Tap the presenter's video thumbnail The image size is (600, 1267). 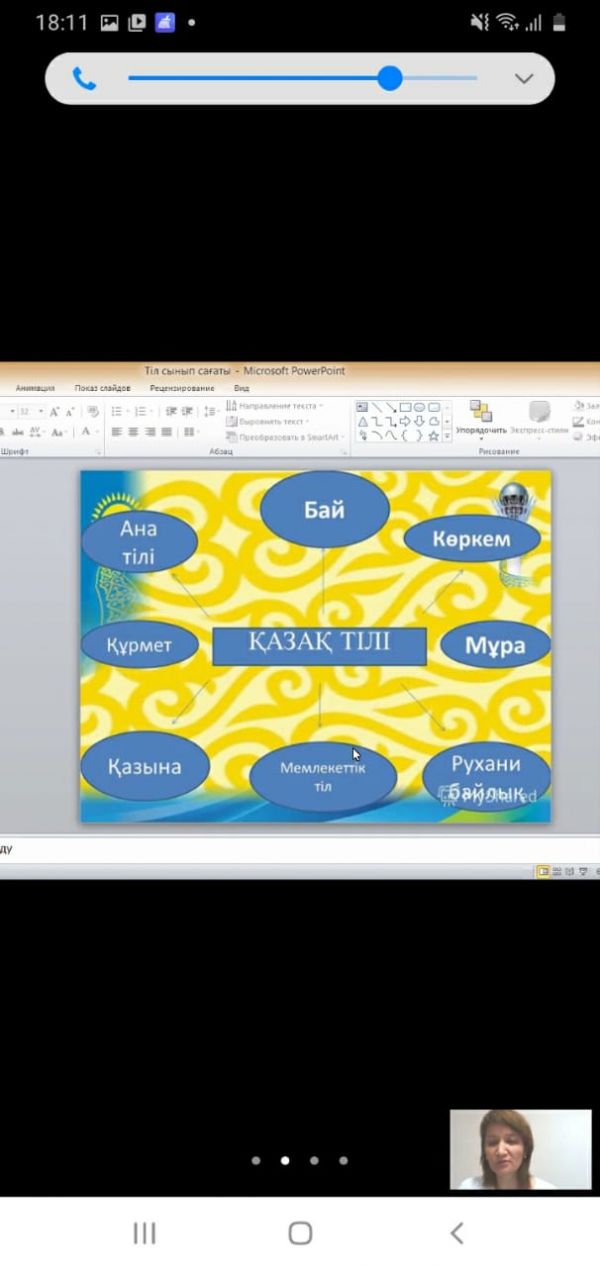(519, 1149)
